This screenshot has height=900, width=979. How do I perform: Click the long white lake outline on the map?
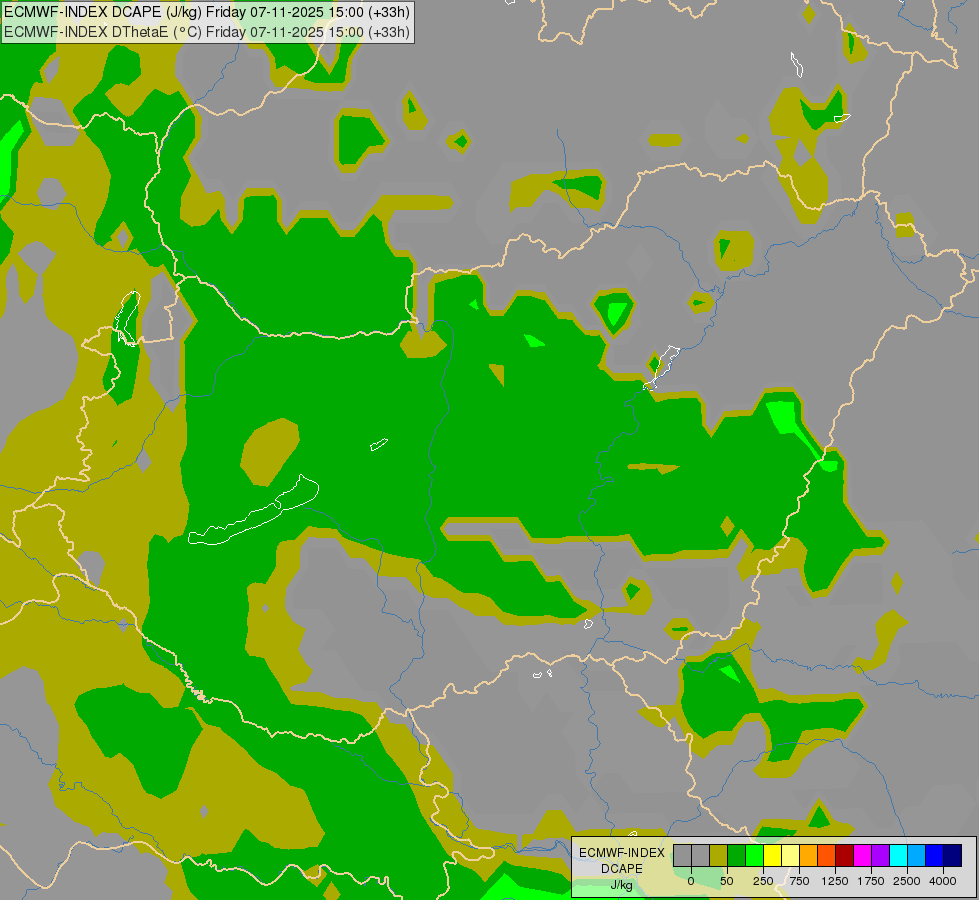tap(254, 510)
